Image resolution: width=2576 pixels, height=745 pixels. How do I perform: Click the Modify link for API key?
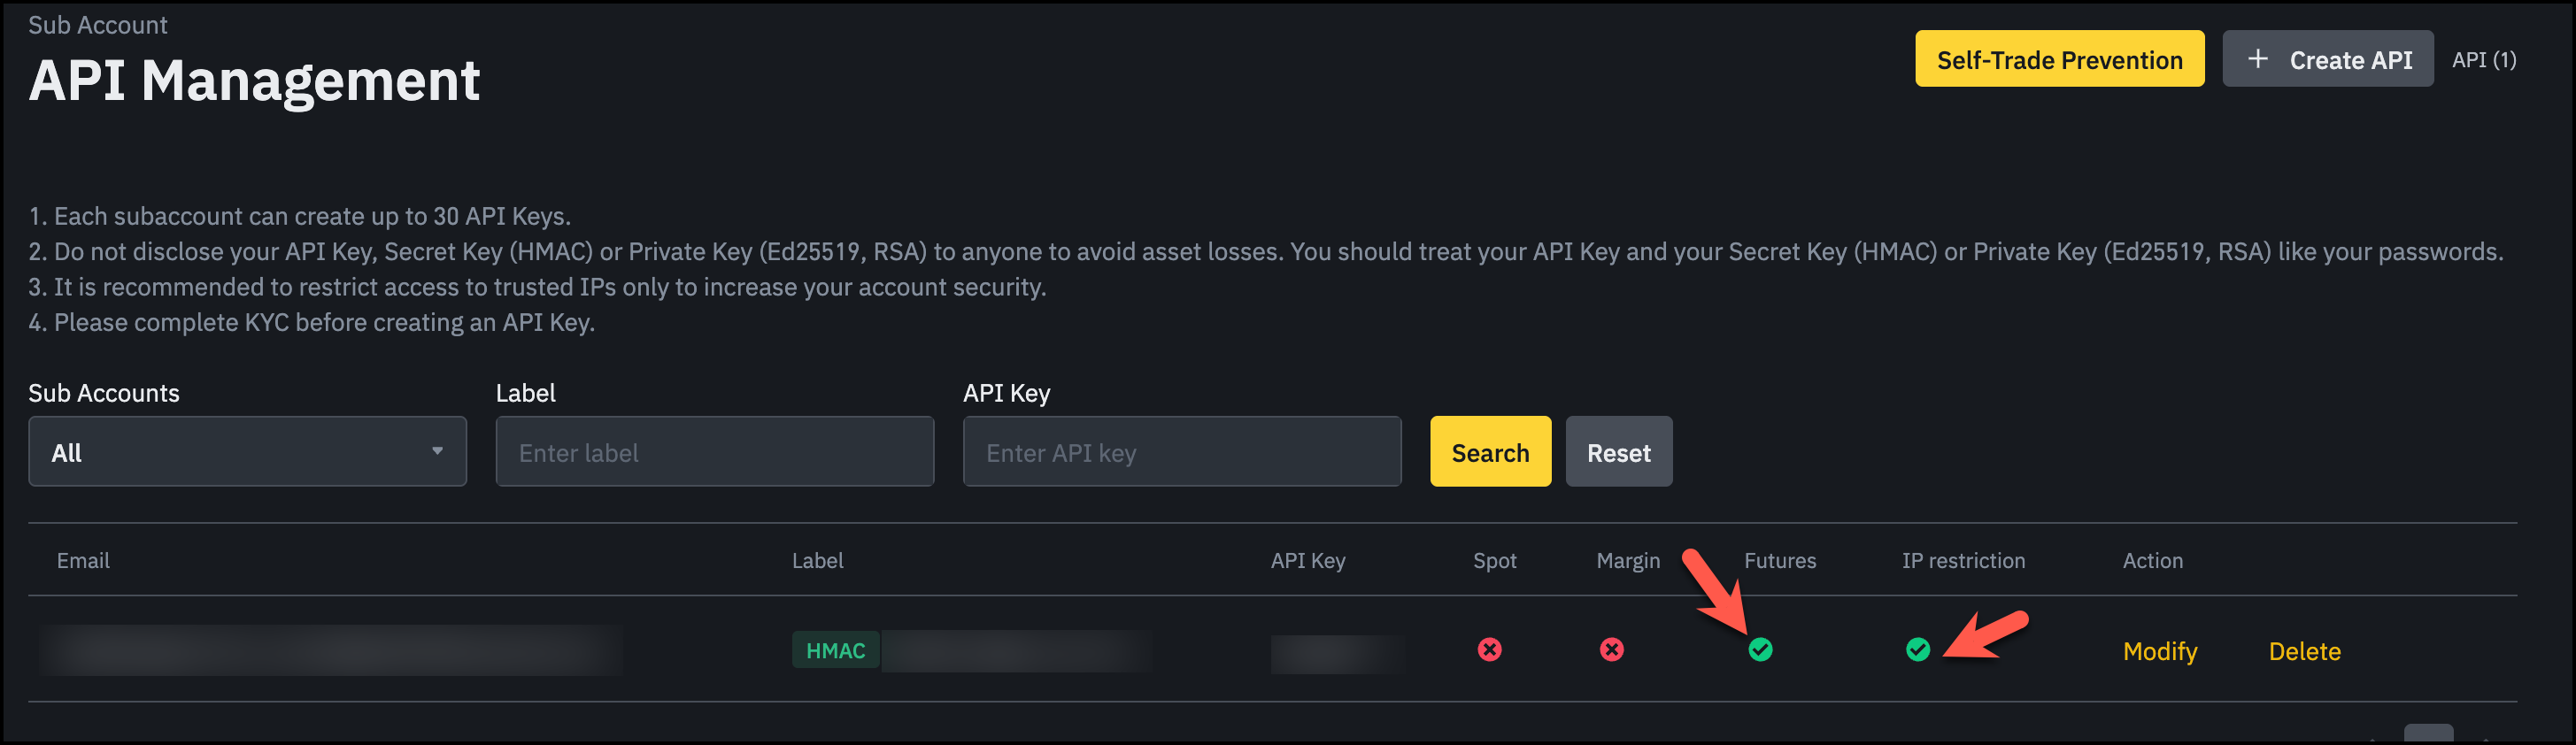point(2159,652)
